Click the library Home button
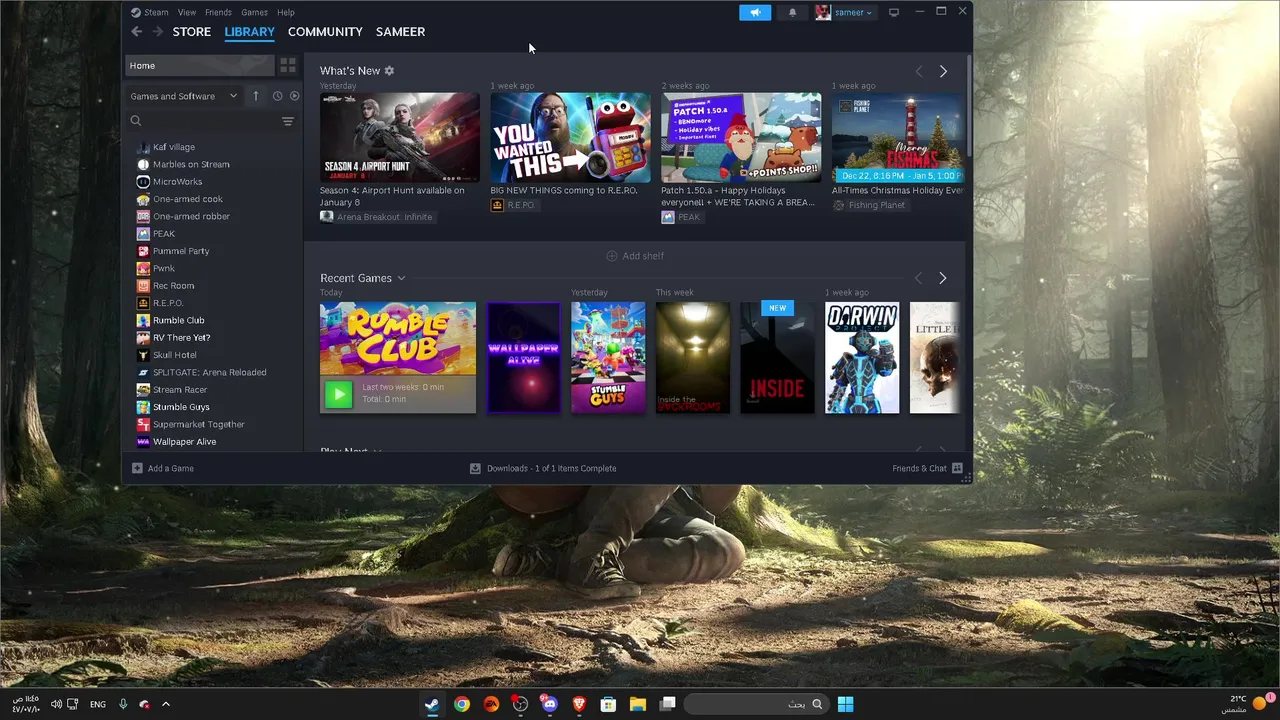This screenshot has width=1280, height=720. point(199,65)
